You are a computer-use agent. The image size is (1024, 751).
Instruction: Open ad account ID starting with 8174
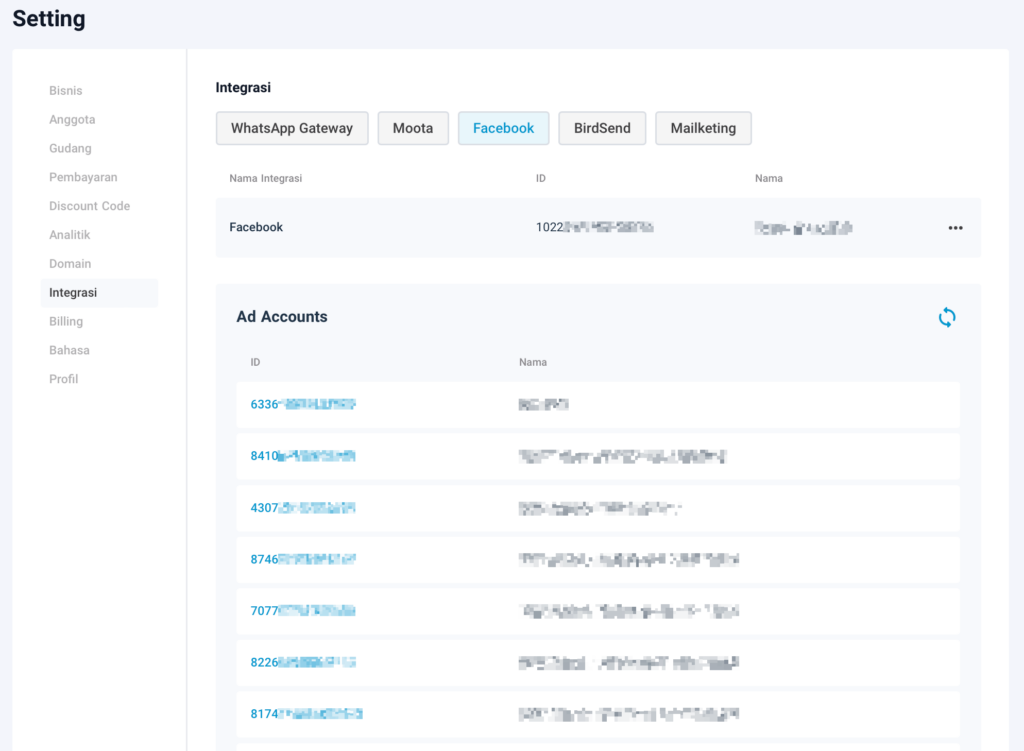[x=306, y=714]
